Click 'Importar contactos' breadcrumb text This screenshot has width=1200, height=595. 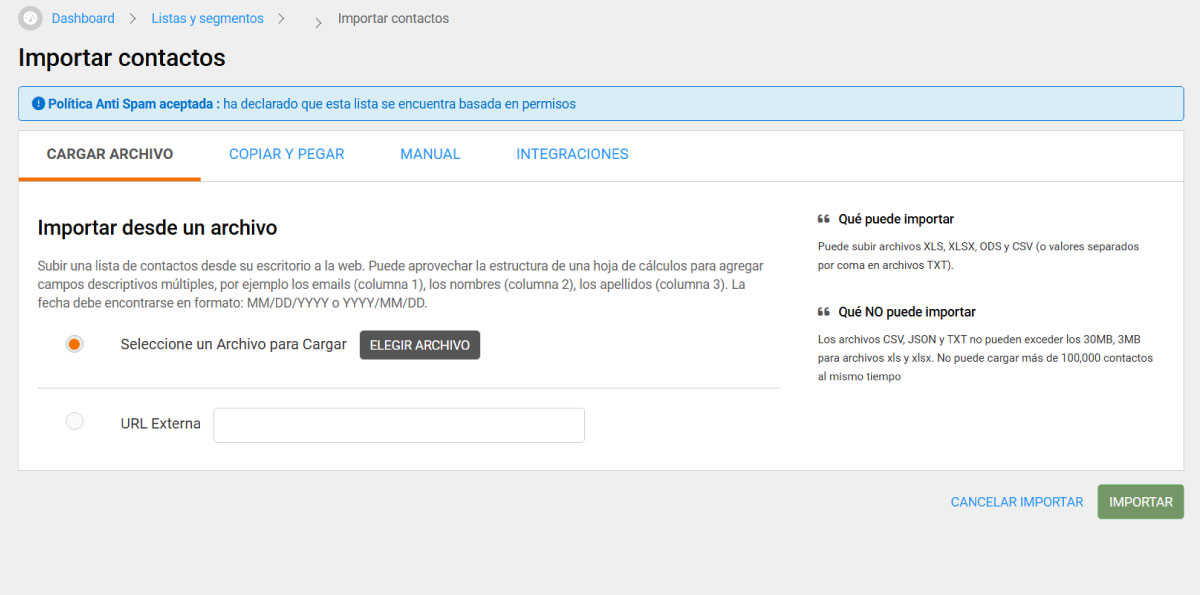click(393, 19)
